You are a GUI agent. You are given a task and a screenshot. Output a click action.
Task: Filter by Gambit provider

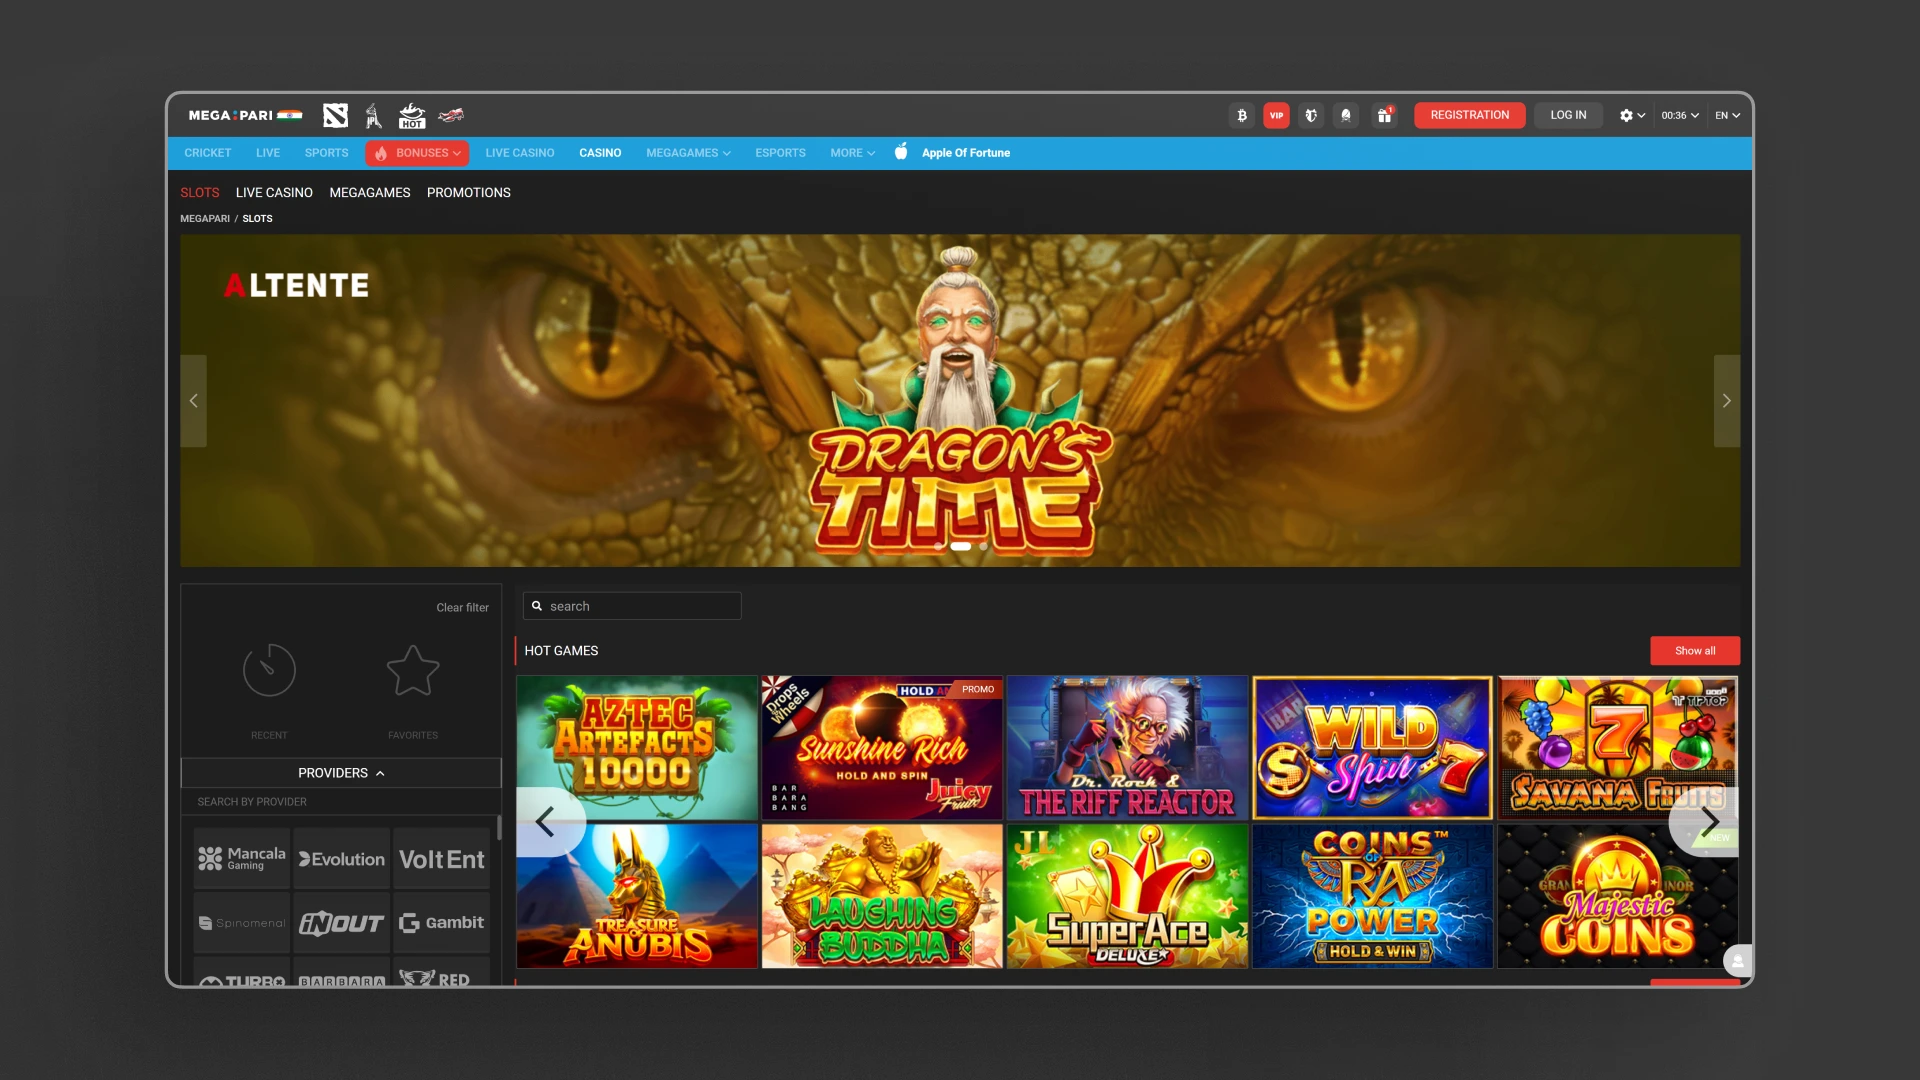coord(441,922)
